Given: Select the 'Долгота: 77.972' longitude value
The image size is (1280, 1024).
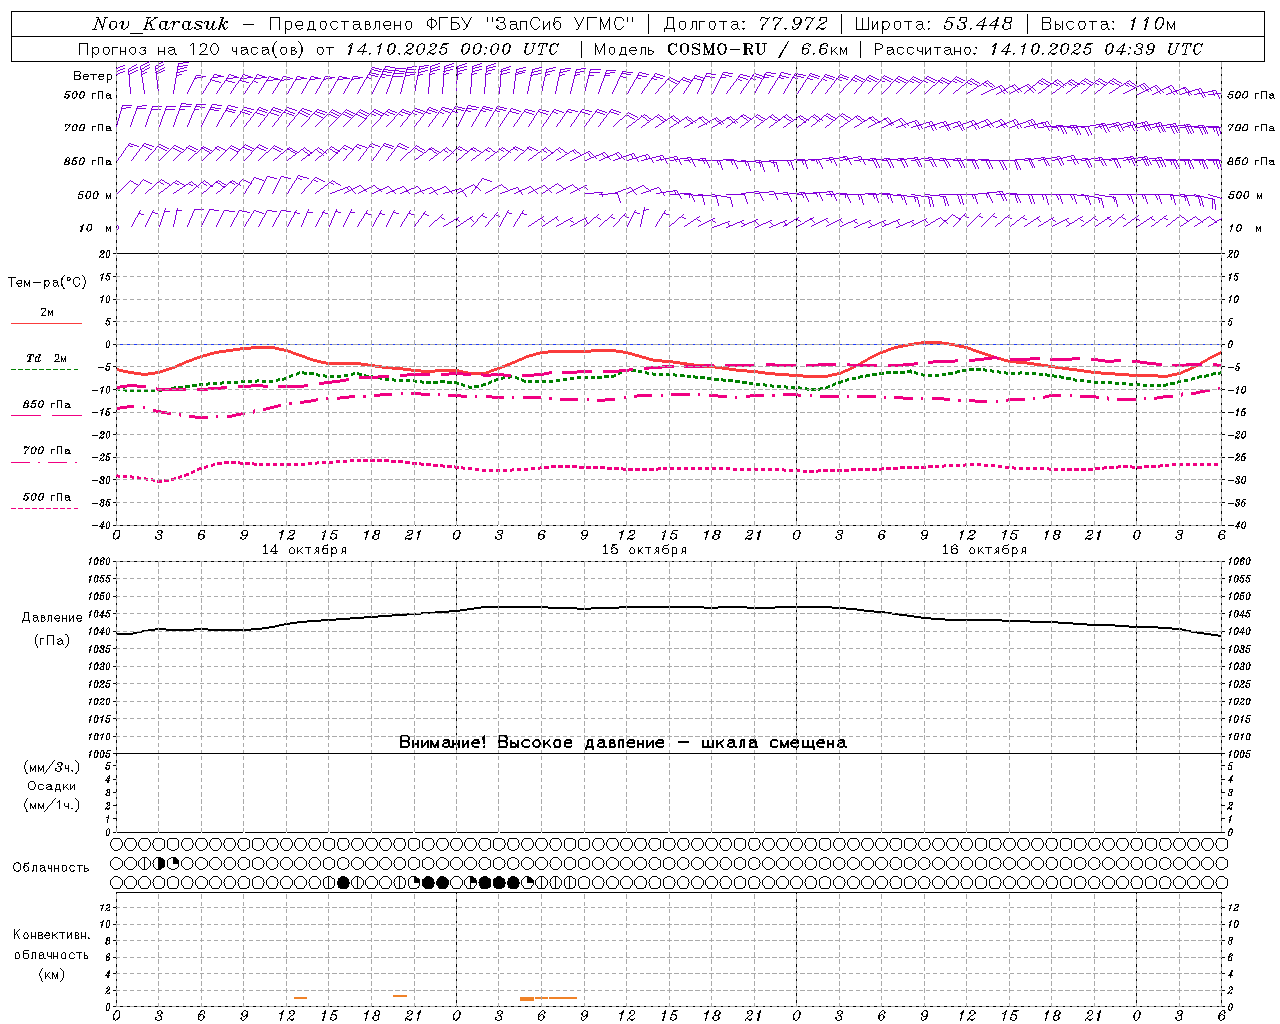Looking at the screenshot, I should pos(745,24).
